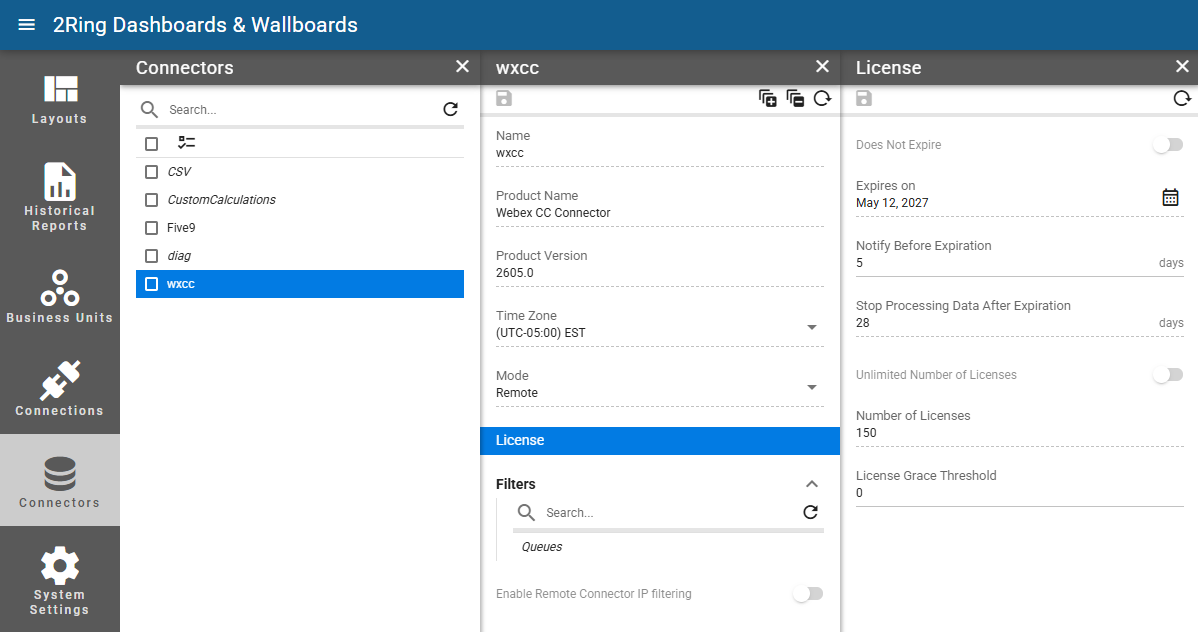Select the CustomCalculations connector row

click(x=300, y=199)
